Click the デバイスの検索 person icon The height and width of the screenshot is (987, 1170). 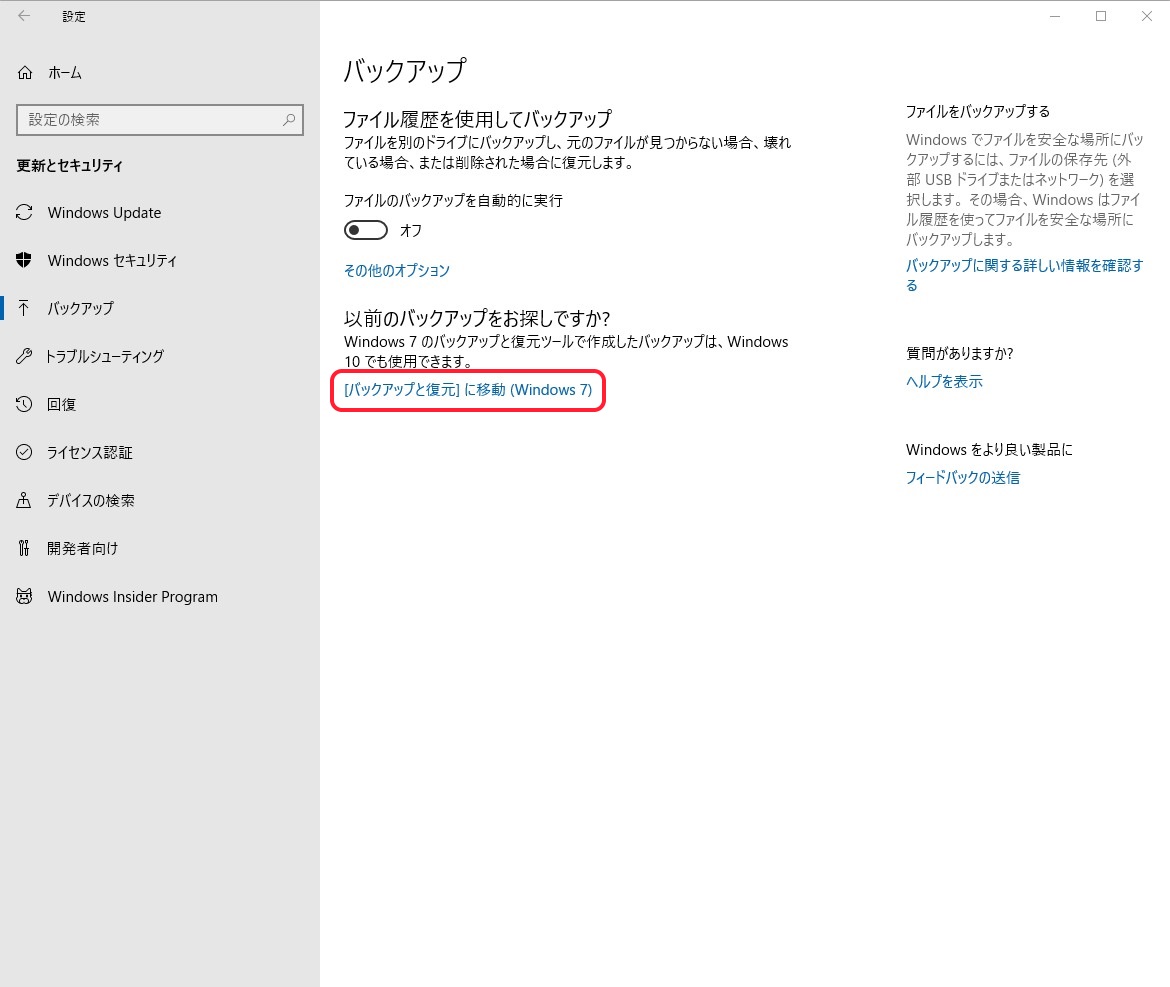click(25, 501)
